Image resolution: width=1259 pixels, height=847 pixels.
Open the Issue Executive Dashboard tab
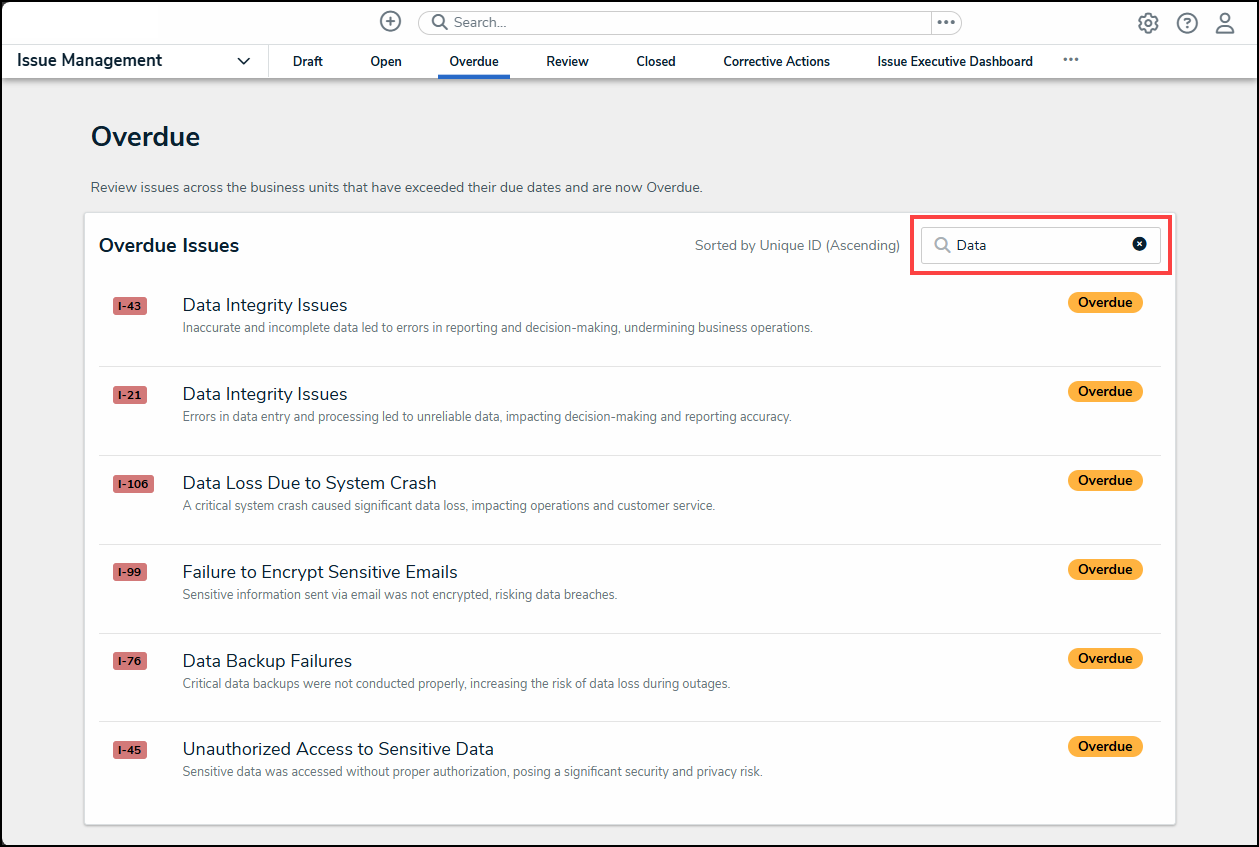pos(955,61)
